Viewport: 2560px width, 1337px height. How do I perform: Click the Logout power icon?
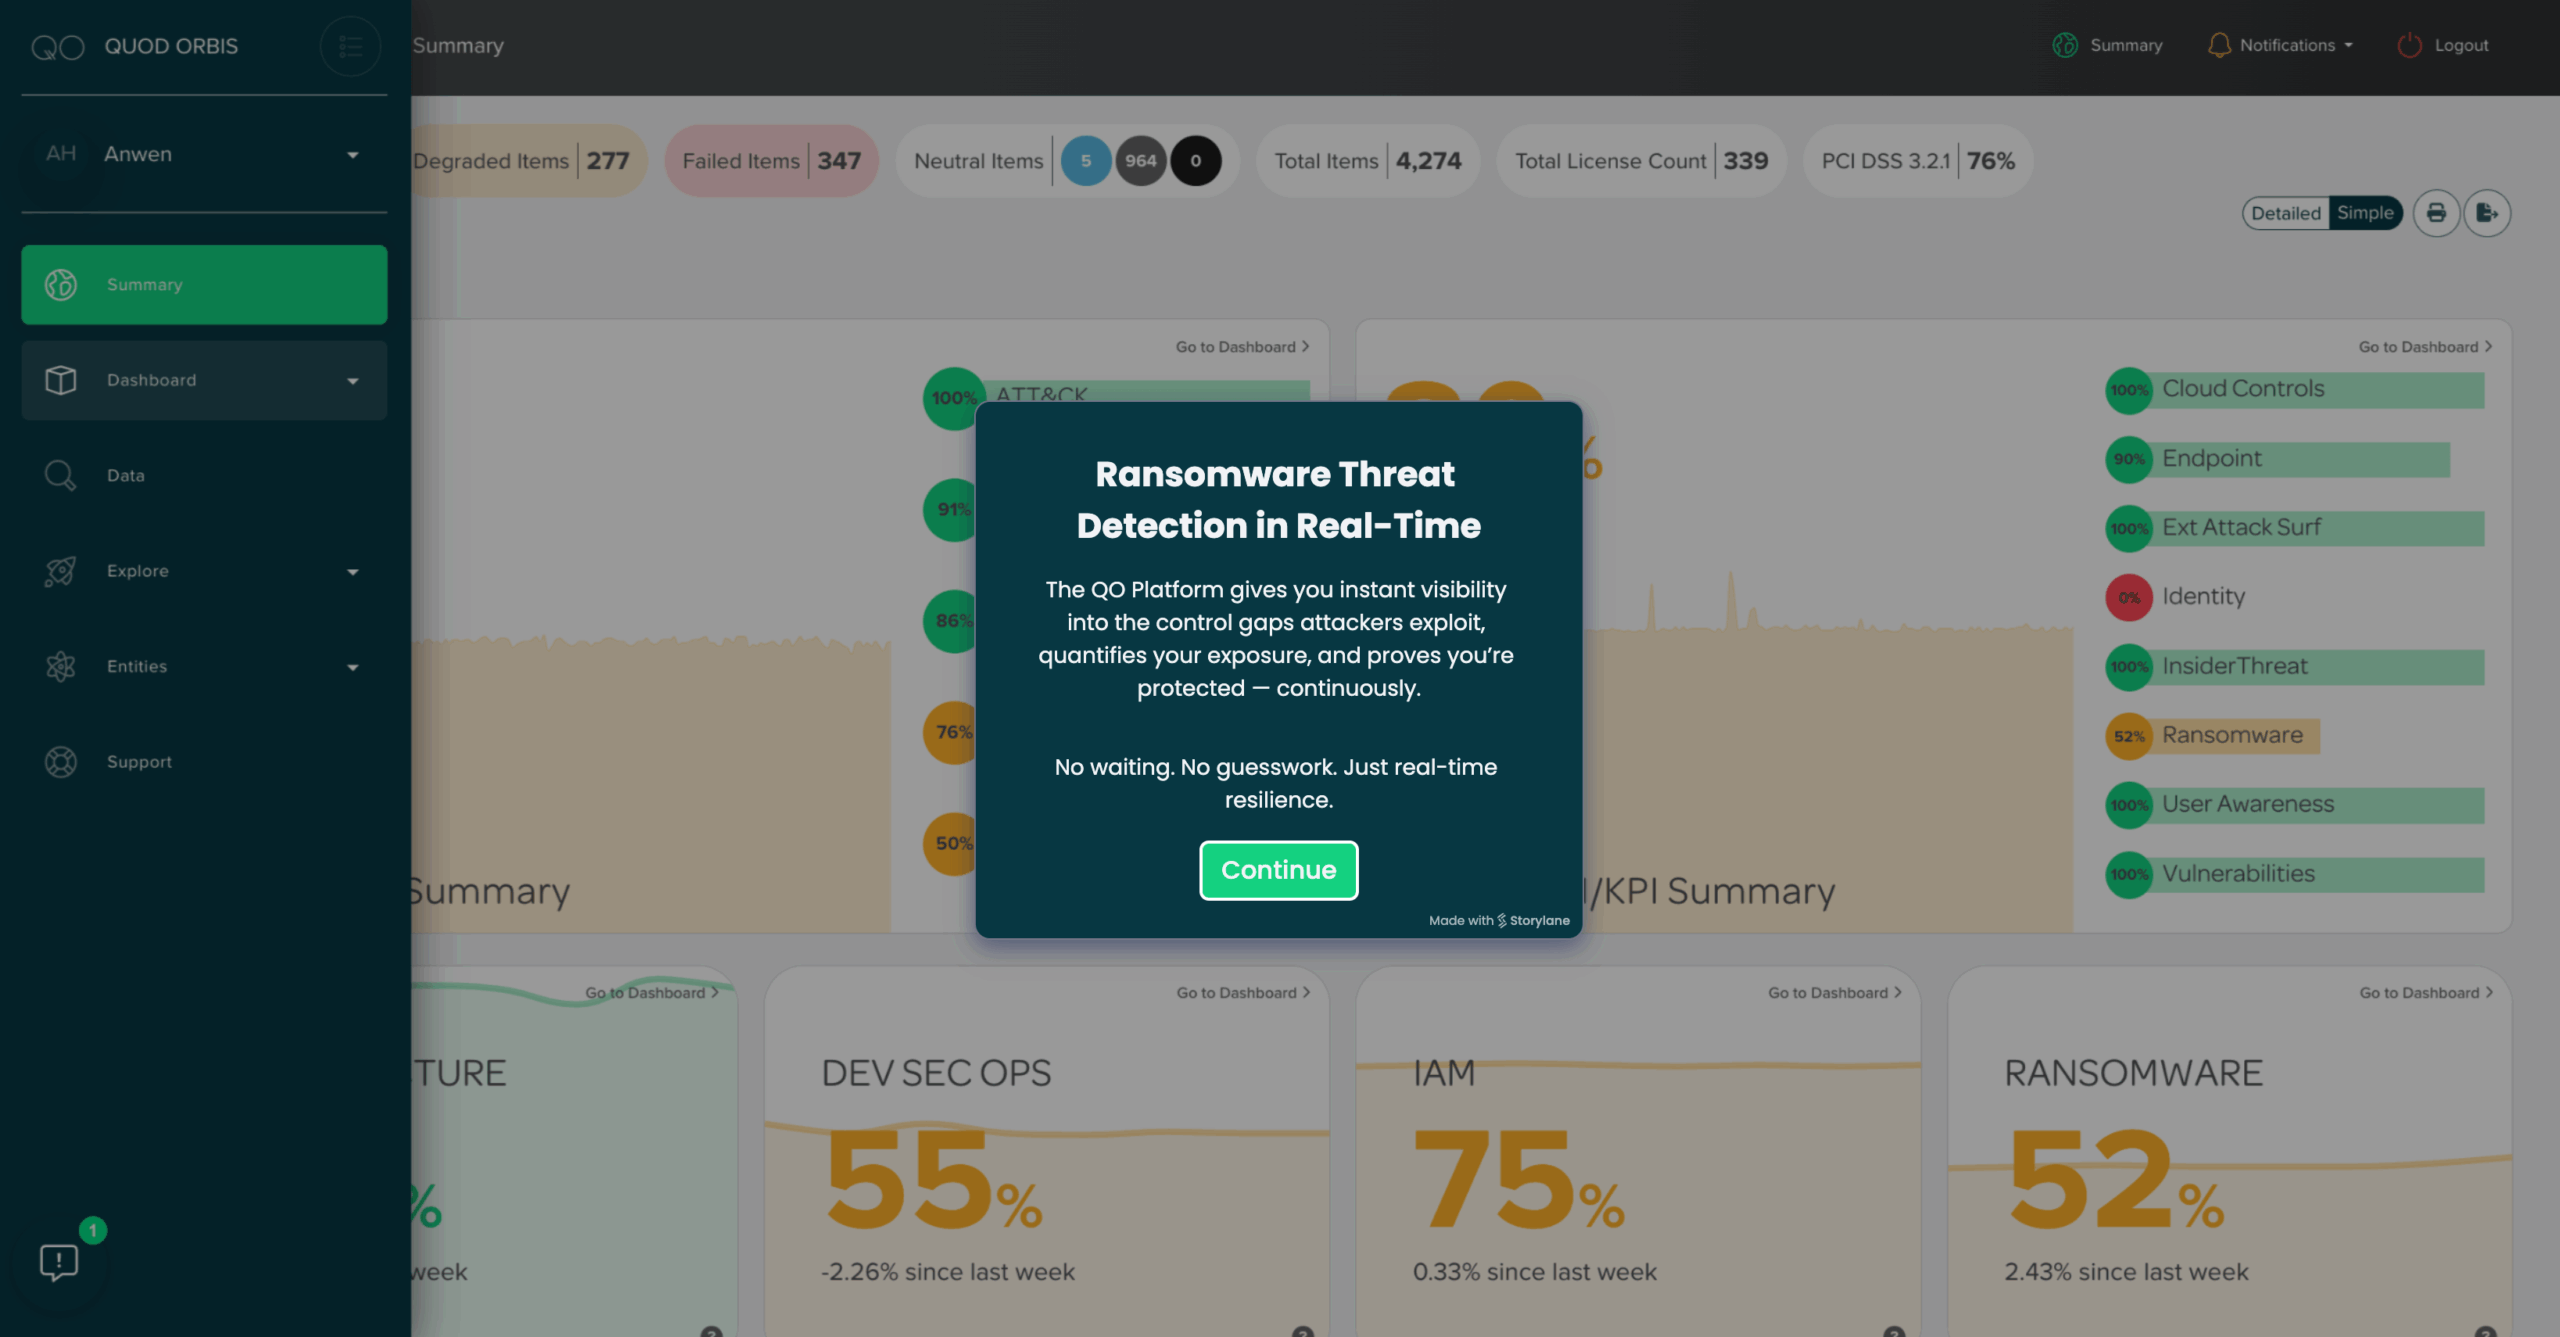2409,45
